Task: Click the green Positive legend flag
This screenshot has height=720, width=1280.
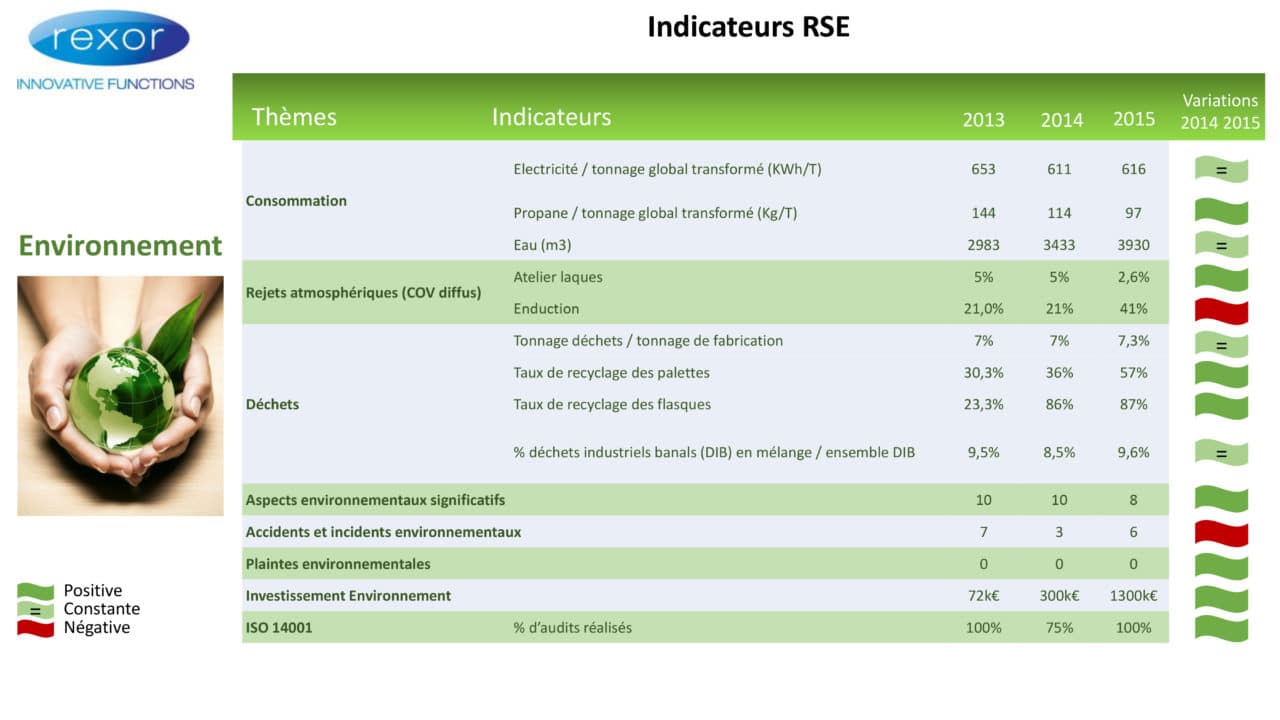Action: click(35, 591)
